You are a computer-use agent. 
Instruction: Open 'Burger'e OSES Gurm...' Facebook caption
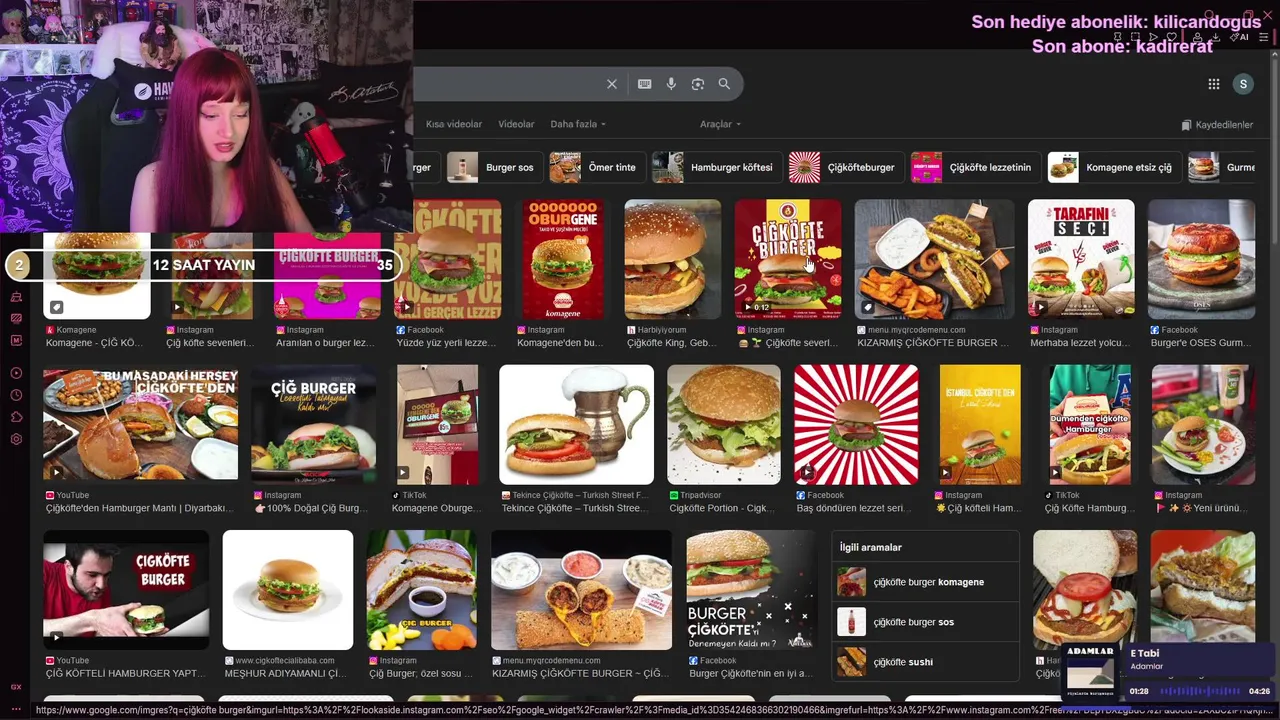click(1201, 343)
